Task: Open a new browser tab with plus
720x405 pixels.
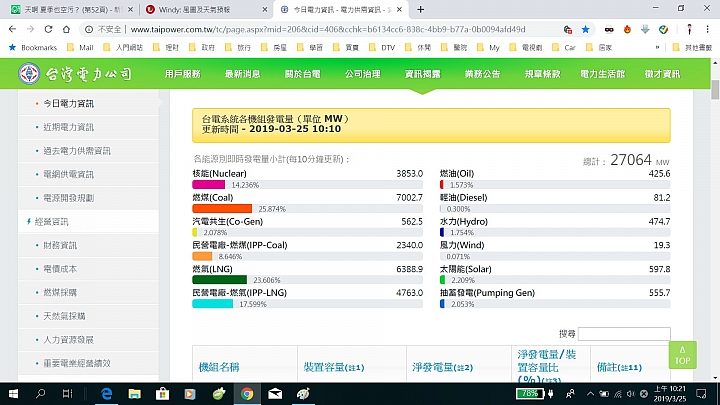Action: coord(421,9)
